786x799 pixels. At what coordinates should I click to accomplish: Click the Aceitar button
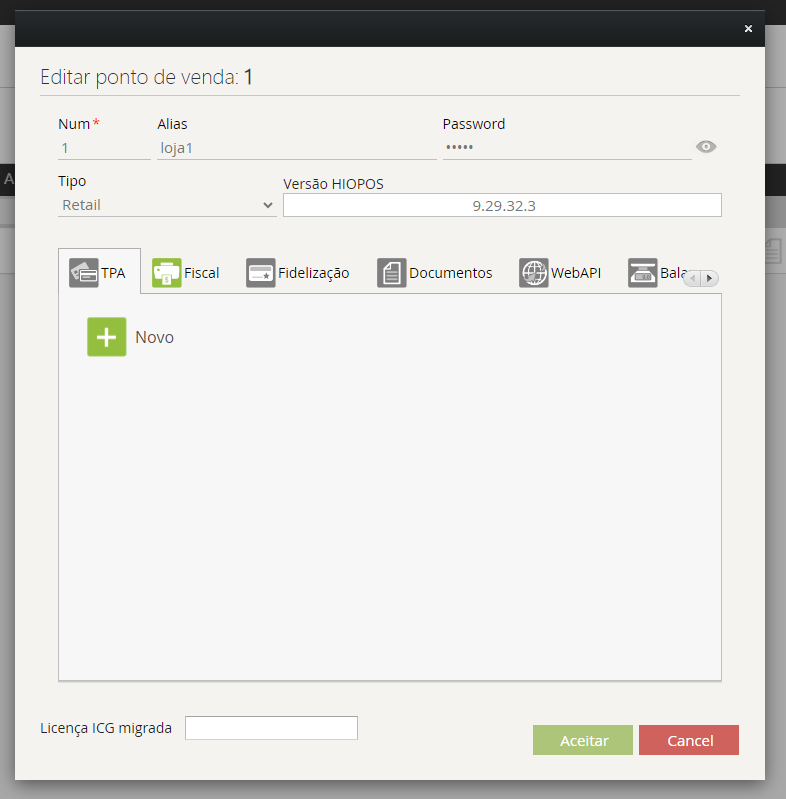pos(583,740)
